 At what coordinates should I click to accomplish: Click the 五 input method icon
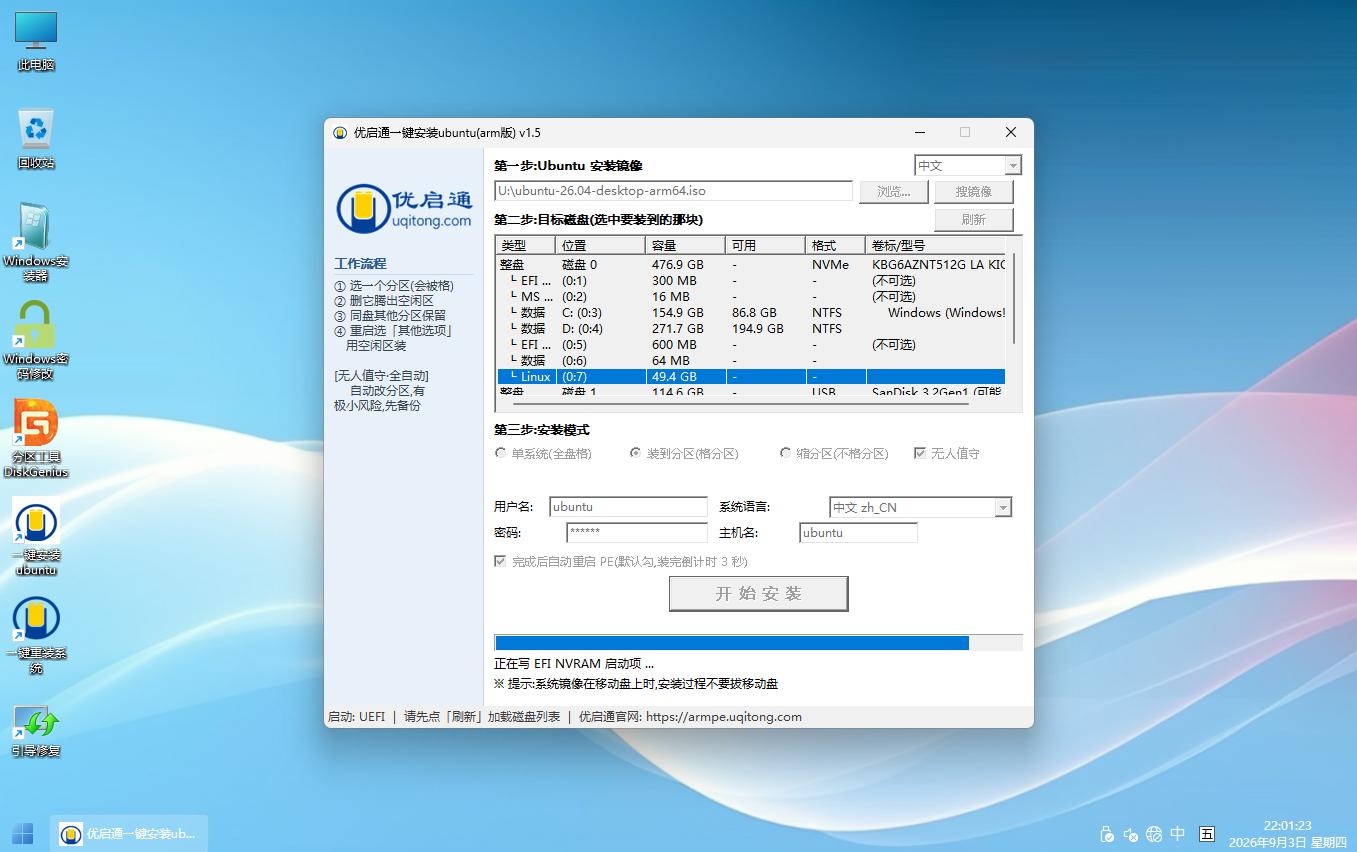pyautogui.click(x=1207, y=834)
